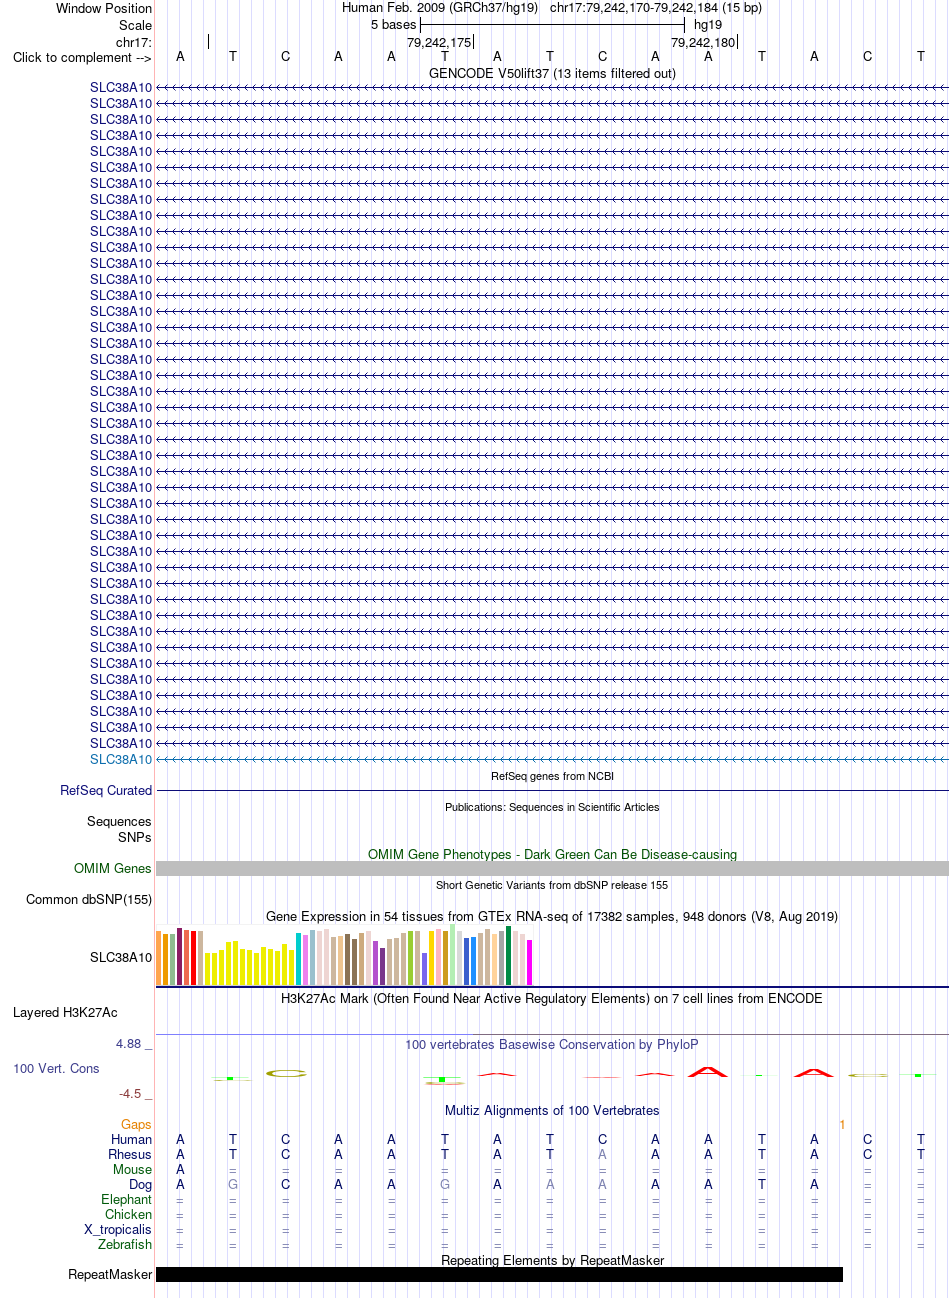Click the cyan bar in GTEx chart

point(299,959)
